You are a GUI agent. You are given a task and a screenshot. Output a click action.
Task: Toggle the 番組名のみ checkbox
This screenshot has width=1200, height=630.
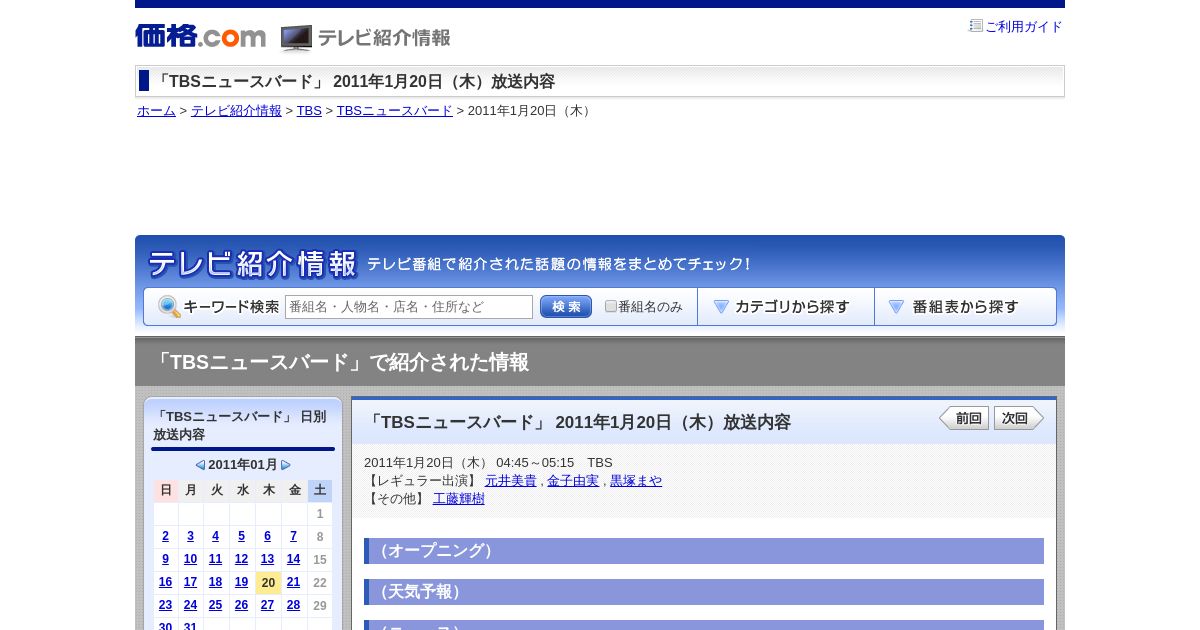click(x=611, y=306)
